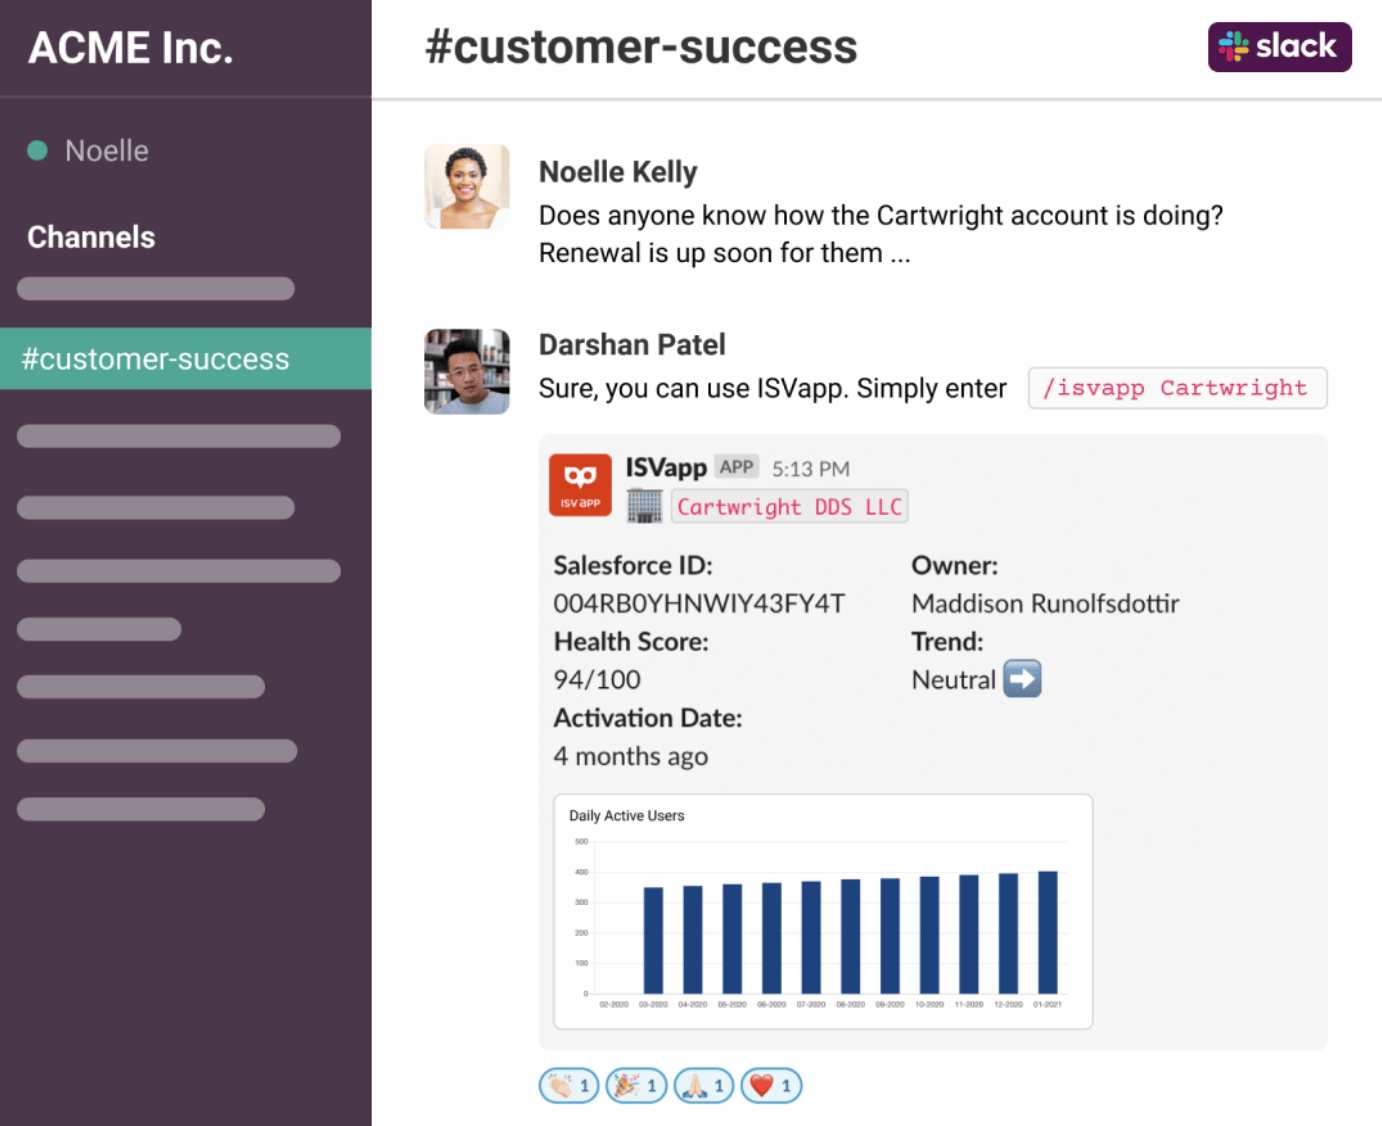Click the Salesforce ID: label
This screenshot has width=1382, height=1126.
tap(633, 566)
